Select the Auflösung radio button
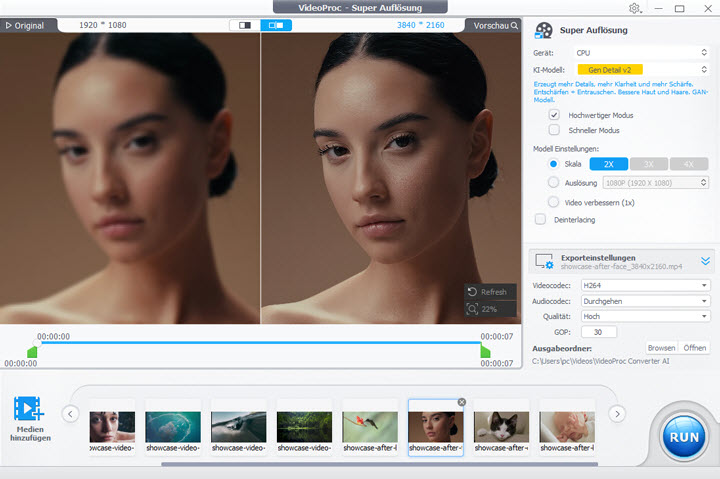The height and width of the screenshot is (479, 720). [553, 182]
